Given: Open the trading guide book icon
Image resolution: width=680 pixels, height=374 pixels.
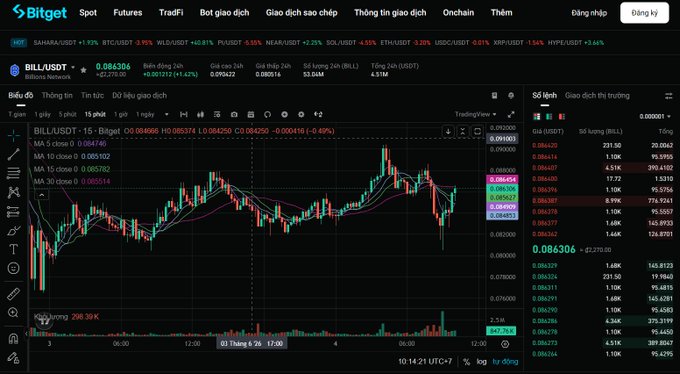Looking at the screenshot, I should click(494, 95).
